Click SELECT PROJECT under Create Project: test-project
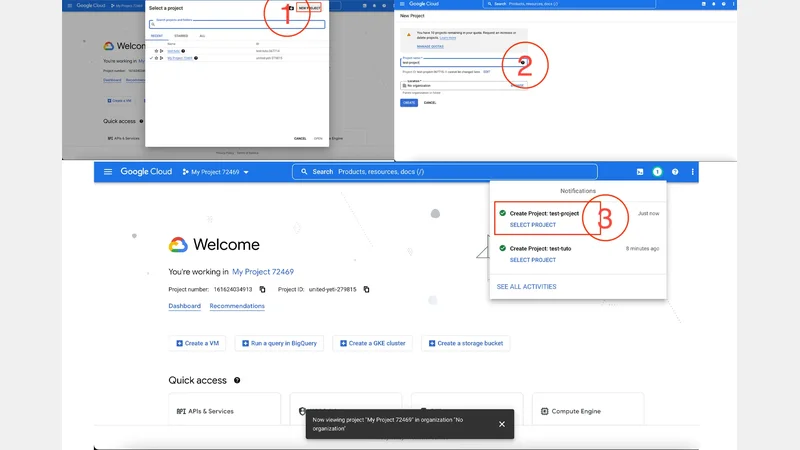This screenshot has width=800, height=450. pos(533,225)
